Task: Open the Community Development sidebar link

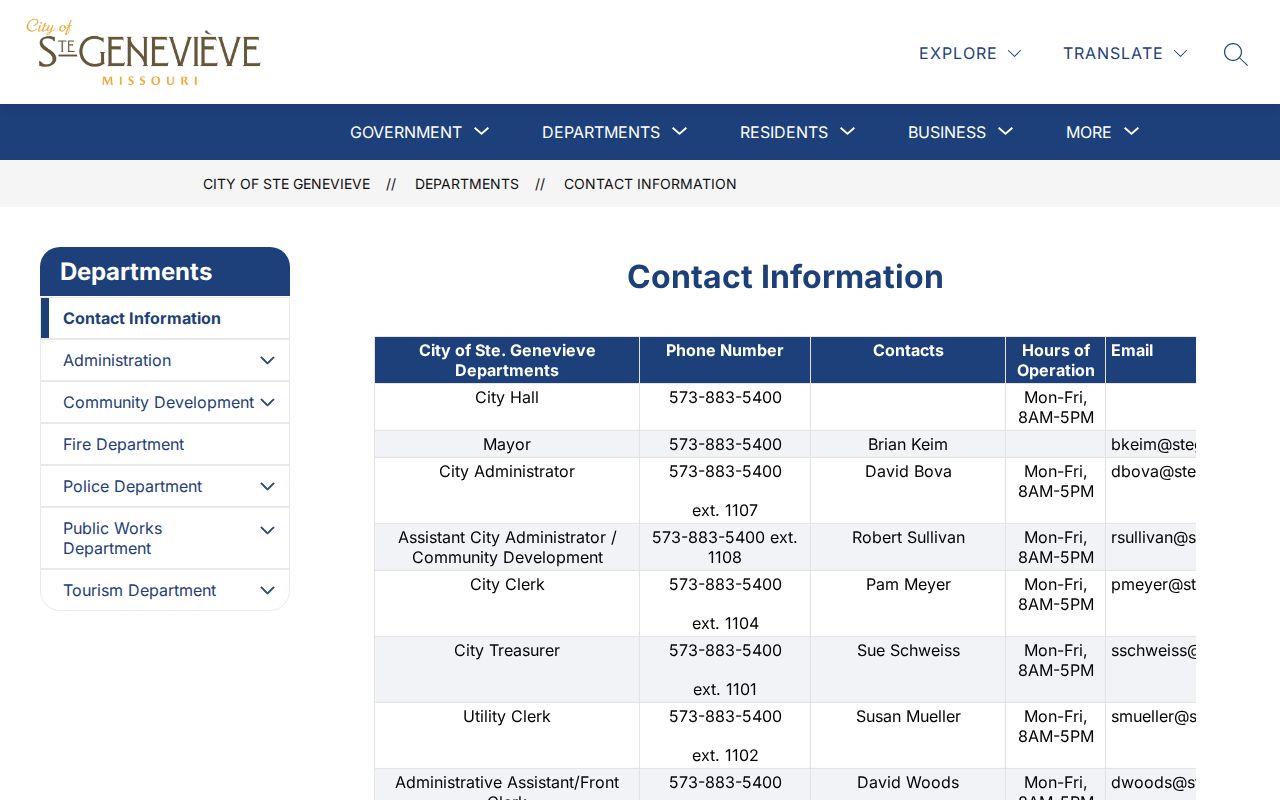Action: coord(158,402)
